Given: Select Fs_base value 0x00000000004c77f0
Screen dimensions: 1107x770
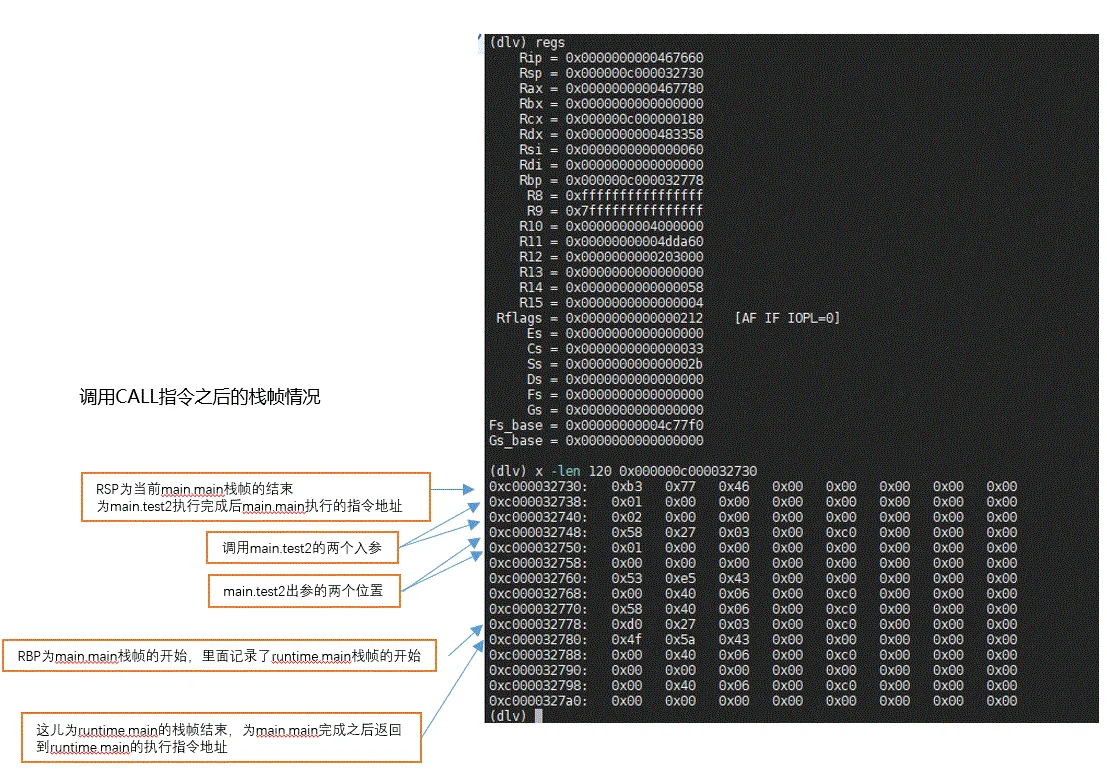Looking at the screenshot, I should (634, 426).
